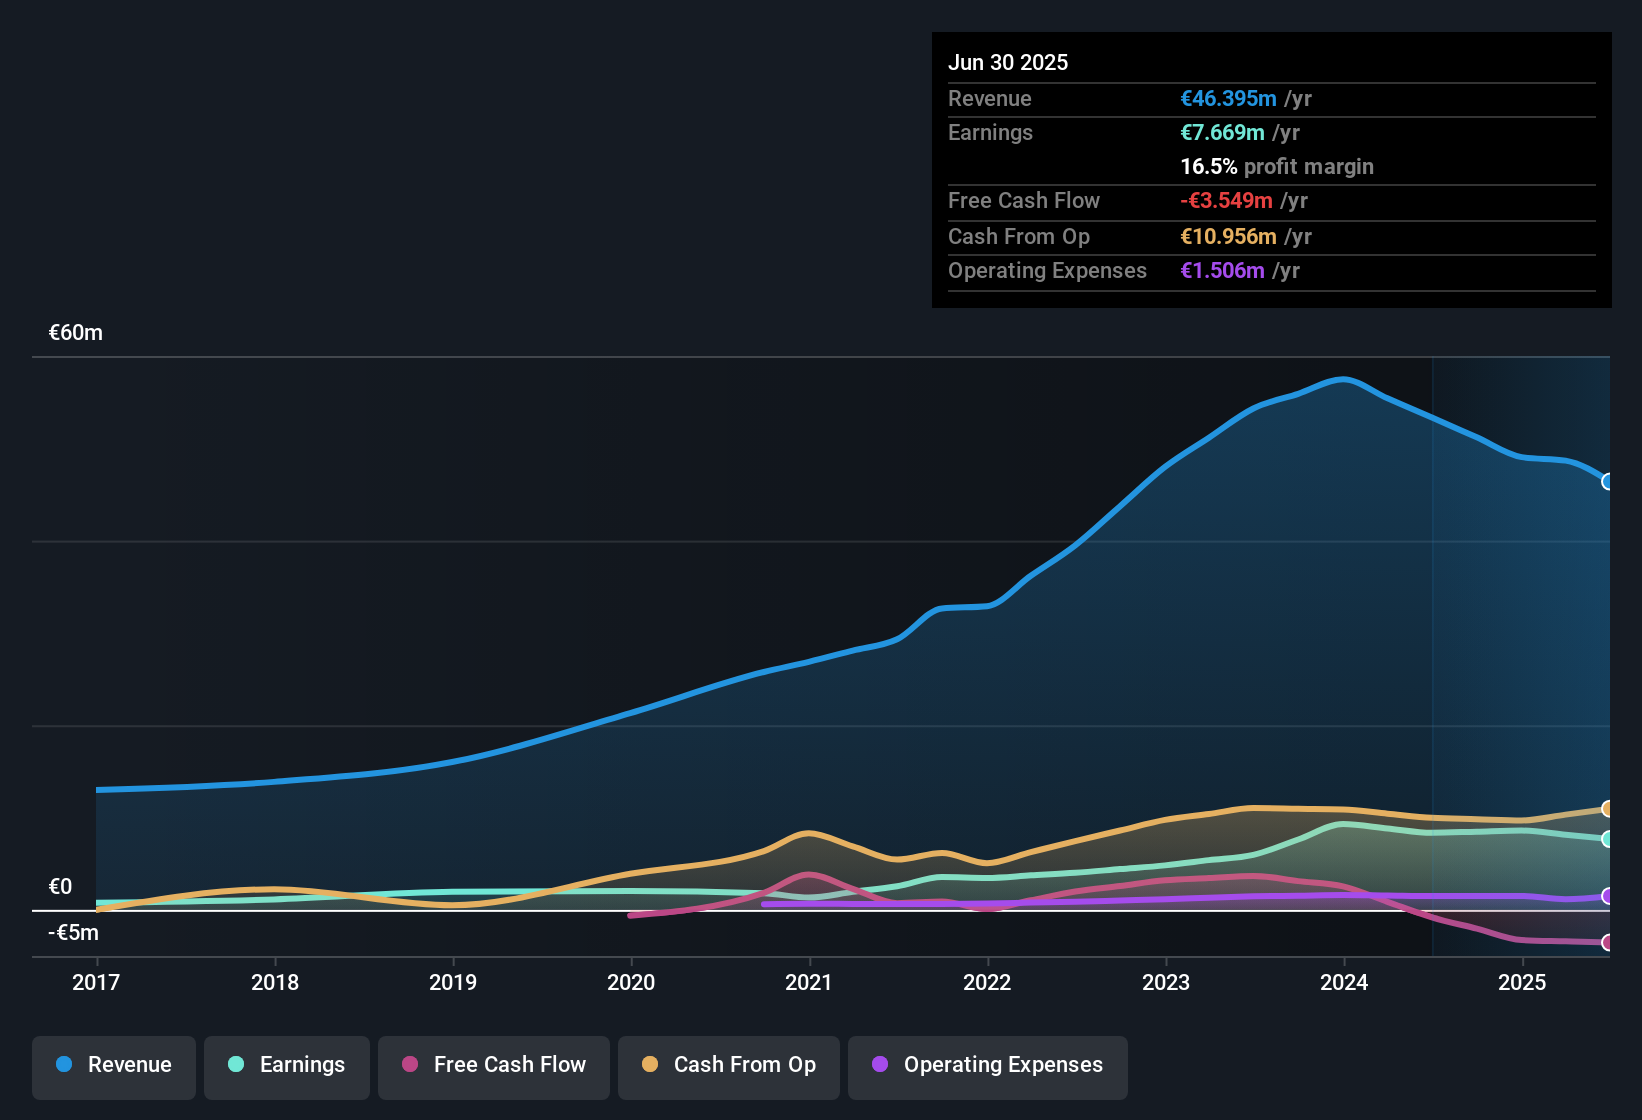Click the Jun 30 2025 tooltip date header
This screenshot has width=1642, height=1120.
(x=1008, y=62)
